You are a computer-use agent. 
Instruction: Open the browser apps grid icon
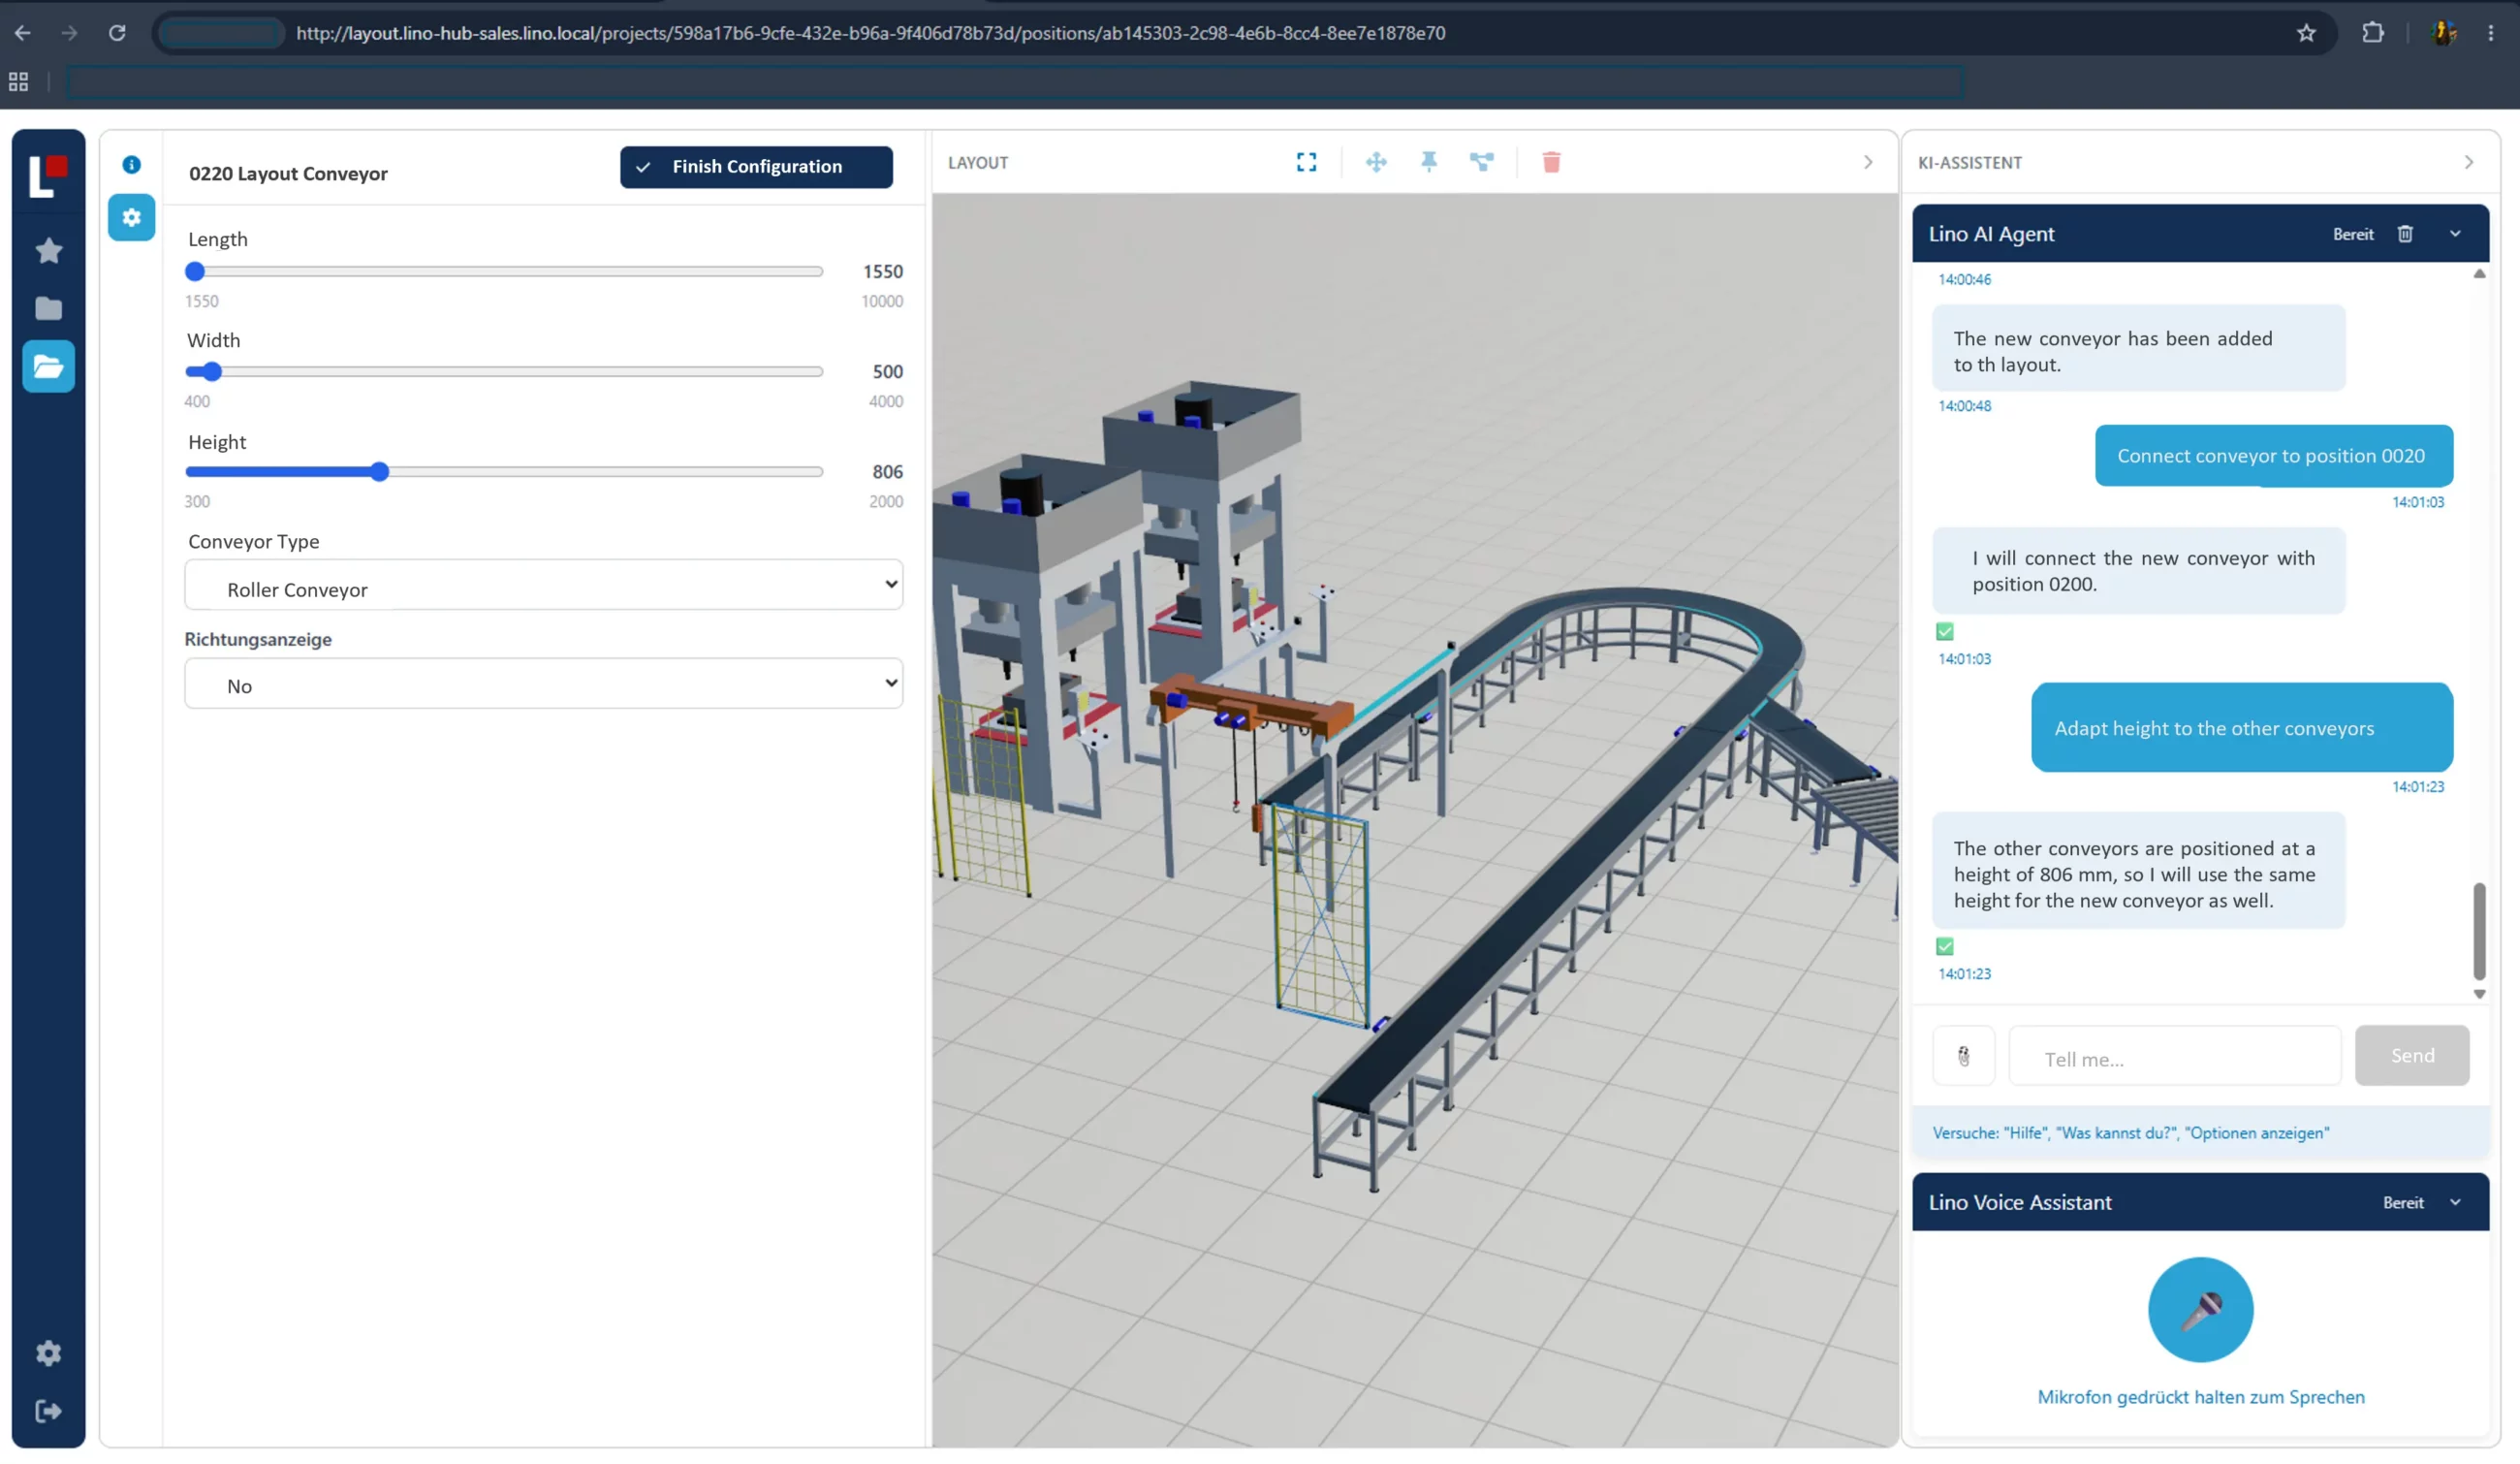[18, 82]
